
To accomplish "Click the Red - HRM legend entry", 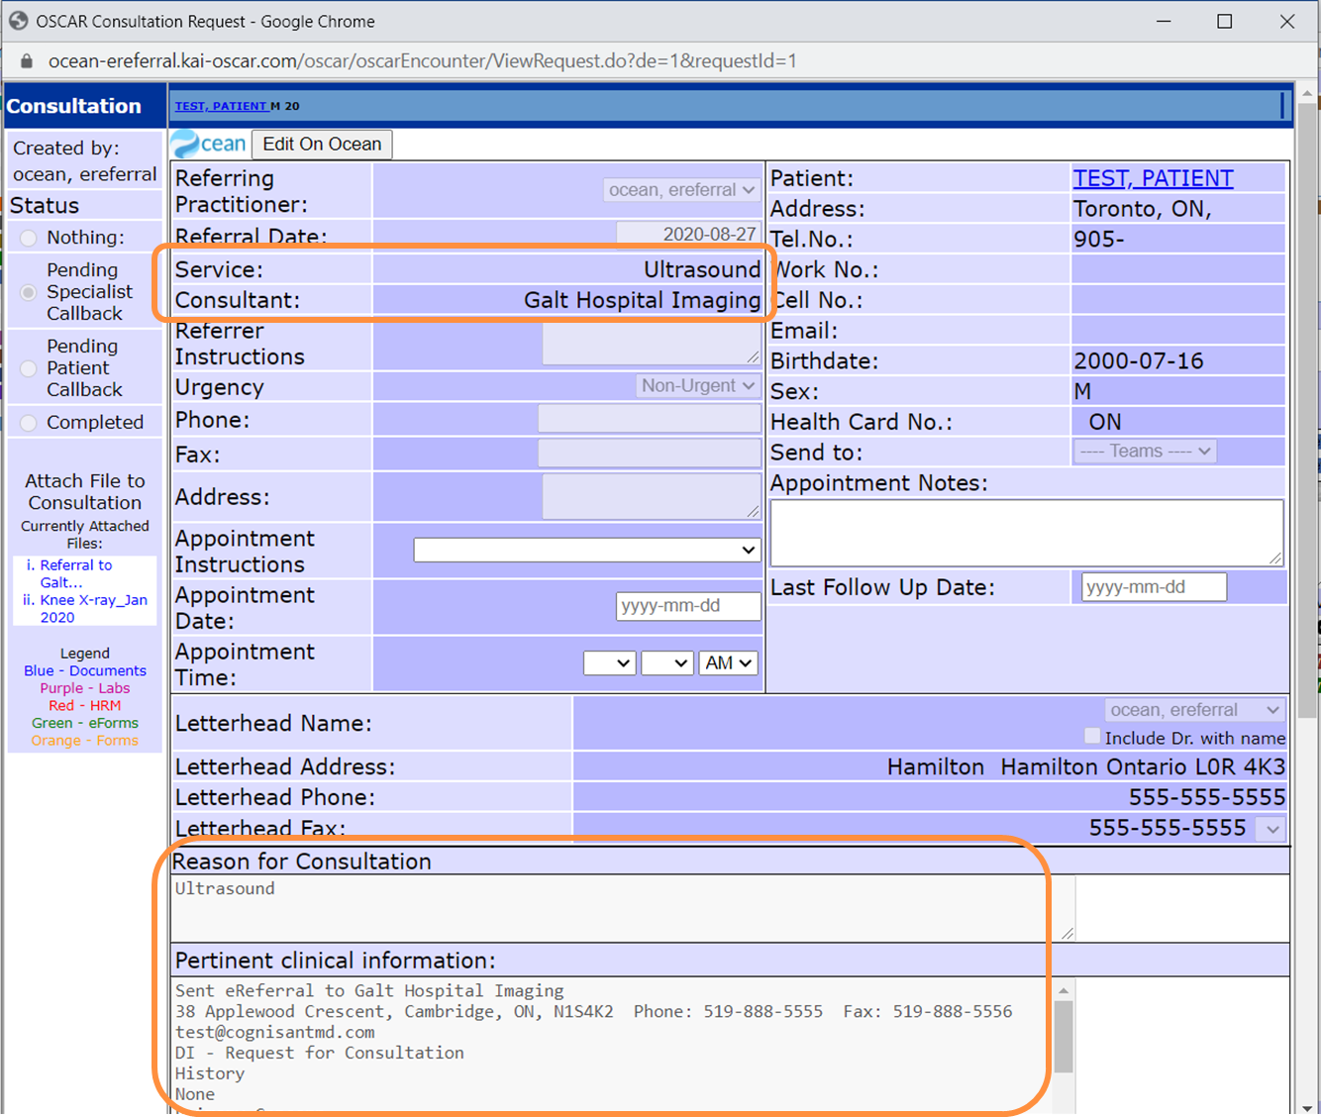I will [x=85, y=706].
